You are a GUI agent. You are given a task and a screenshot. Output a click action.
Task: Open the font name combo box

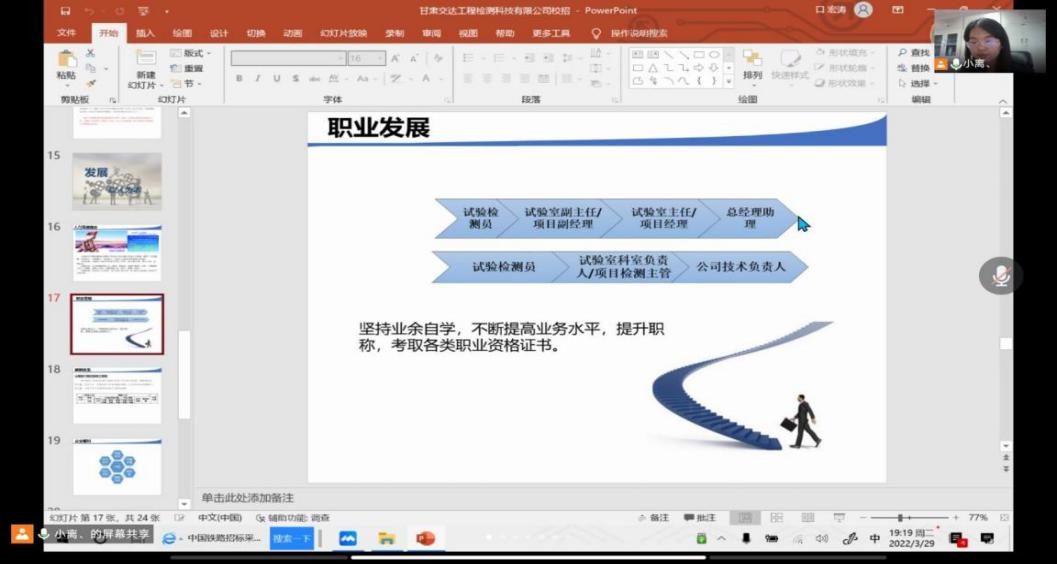289,59
